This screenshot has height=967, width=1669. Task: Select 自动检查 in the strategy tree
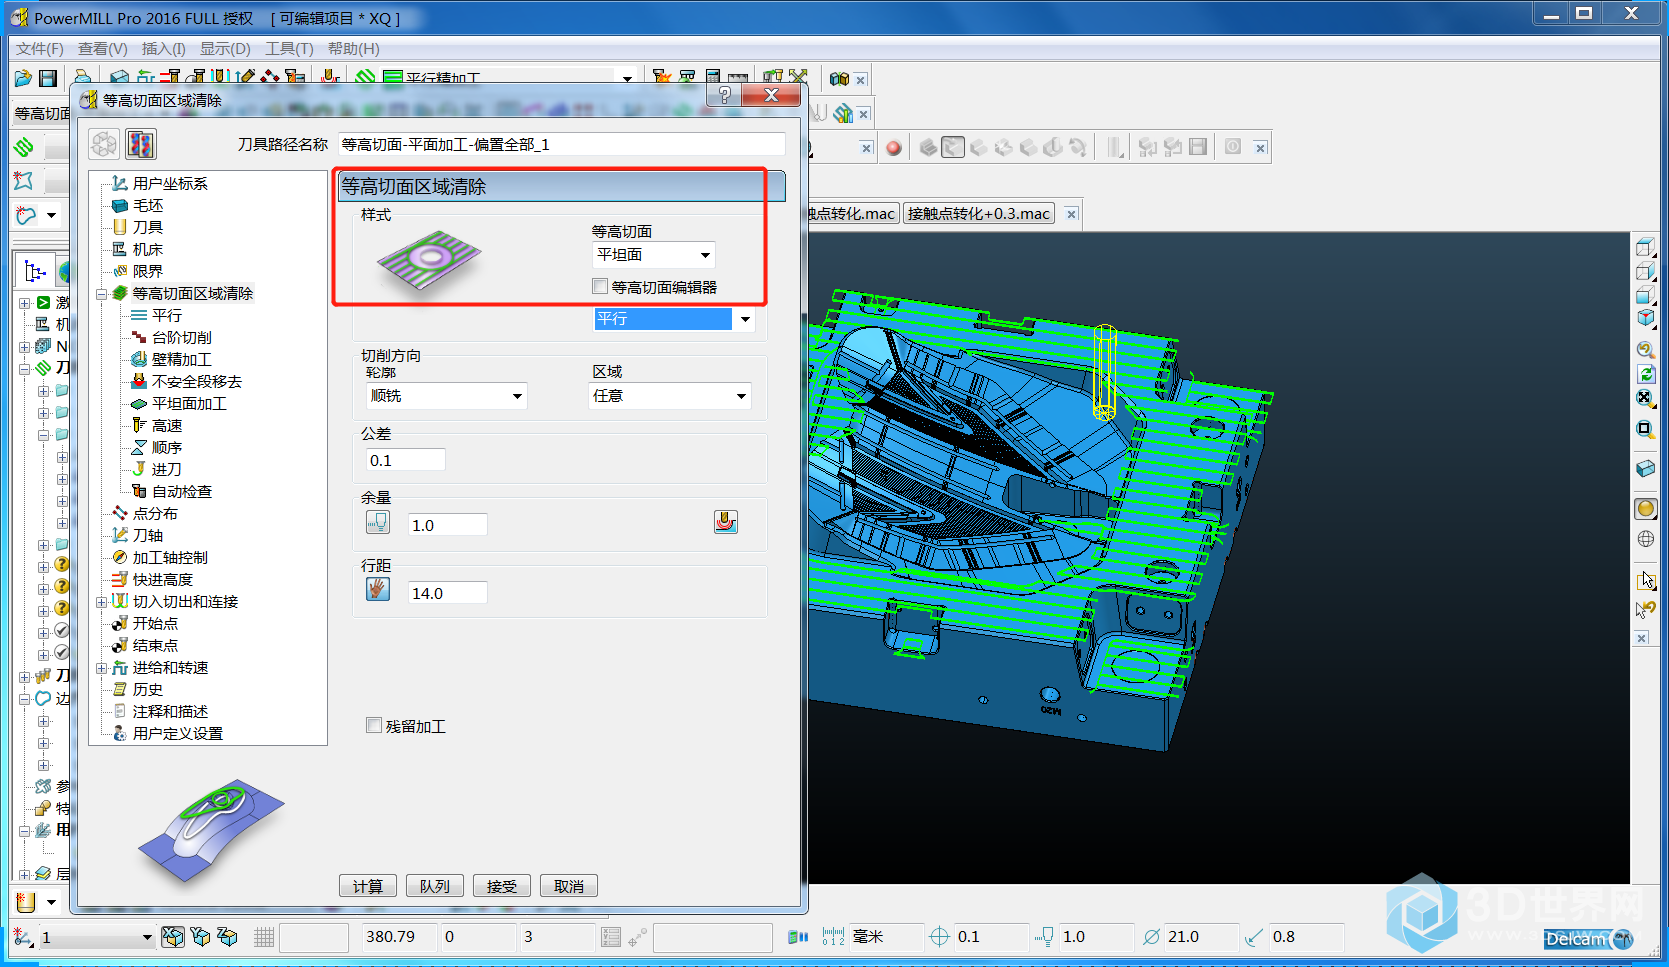click(181, 492)
